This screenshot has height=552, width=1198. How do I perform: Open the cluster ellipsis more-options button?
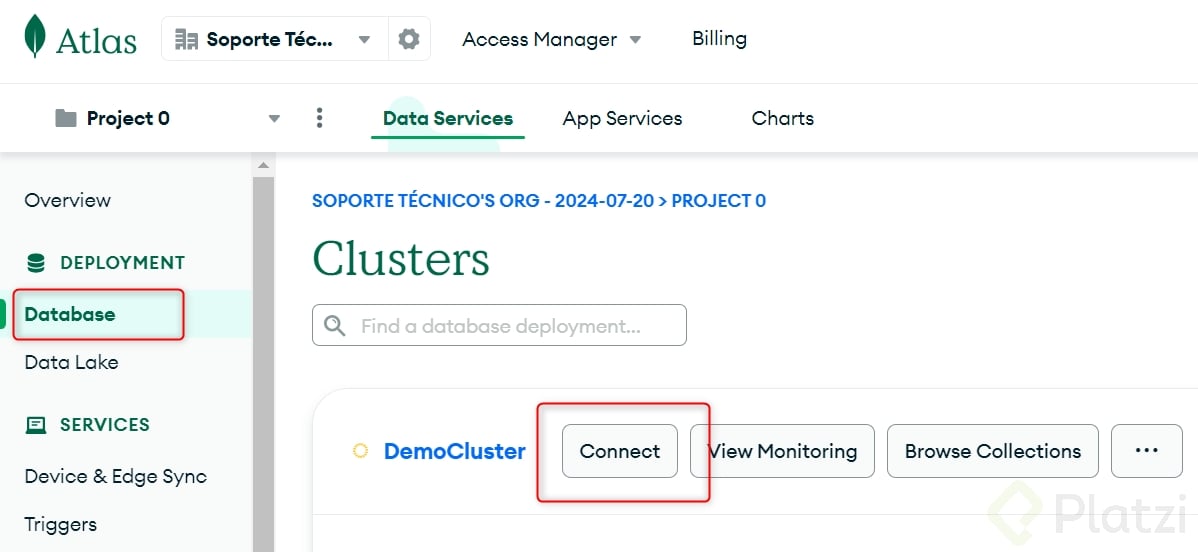point(1146,451)
